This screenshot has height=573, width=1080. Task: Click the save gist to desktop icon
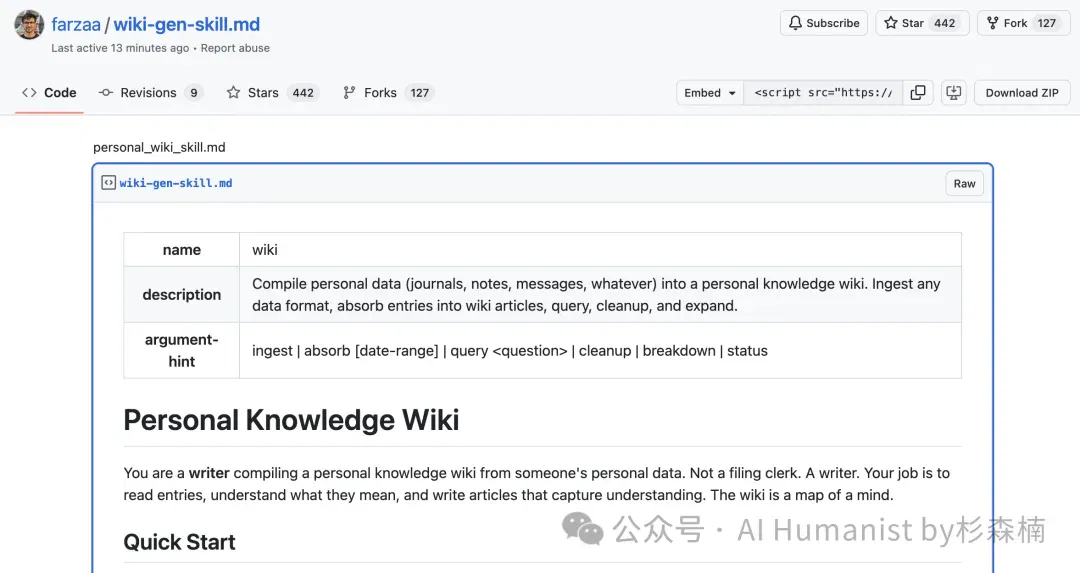(x=954, y=92)
